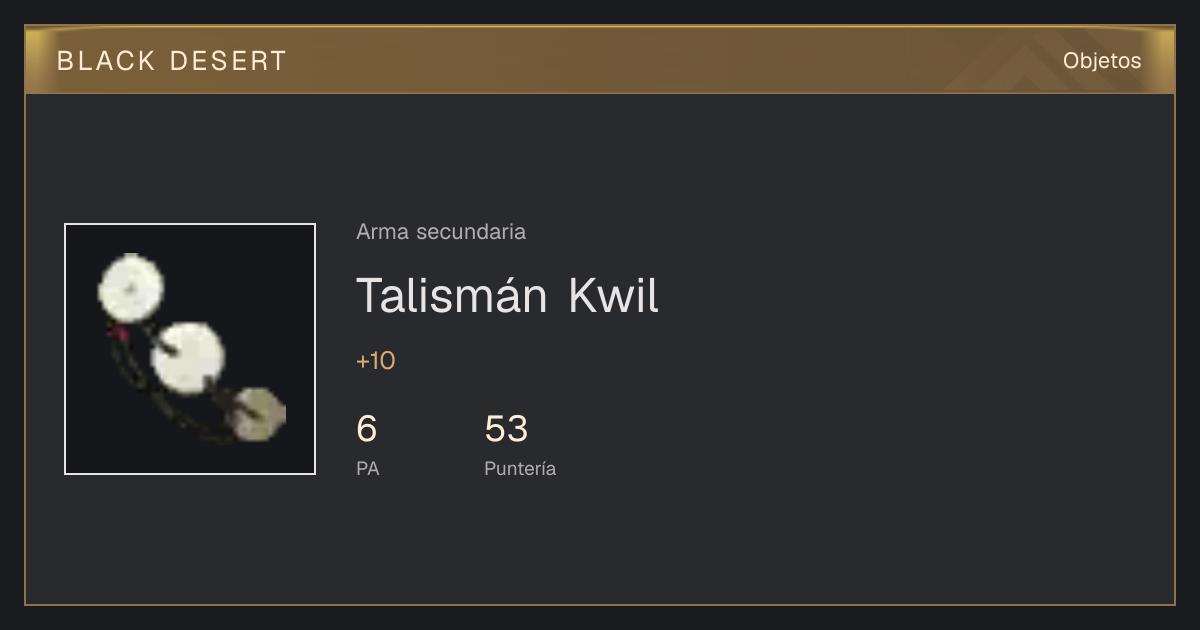This screenshot has width=1200, height=630.
Task: Click the PA stat label
Action: pos(368,468)
